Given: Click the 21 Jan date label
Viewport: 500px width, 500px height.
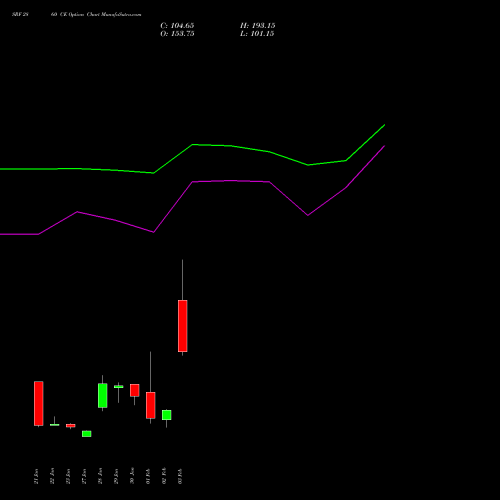Looking at the screenshot, I should pyautogui.click(x=36, y=476).
